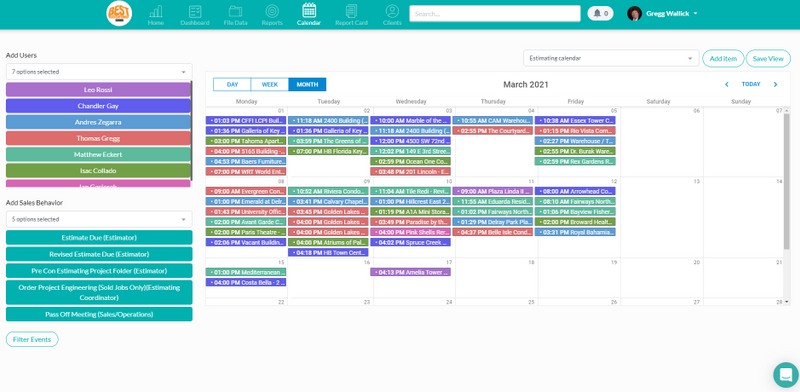
Task: Open the chat support bubble
Action: tap(786, 375)
